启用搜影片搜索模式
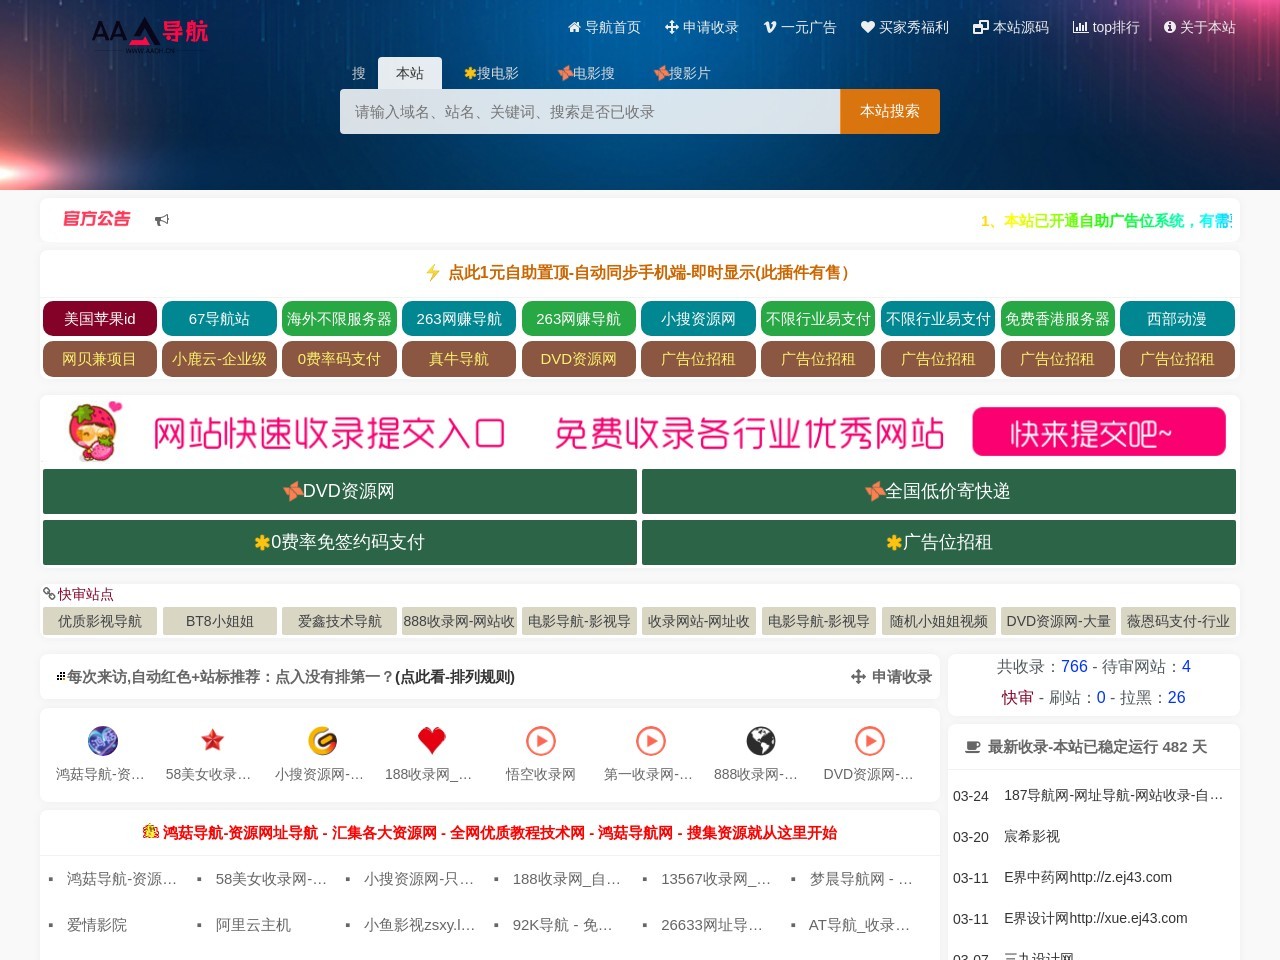1280x960 pixels. [x=683, y=73]
